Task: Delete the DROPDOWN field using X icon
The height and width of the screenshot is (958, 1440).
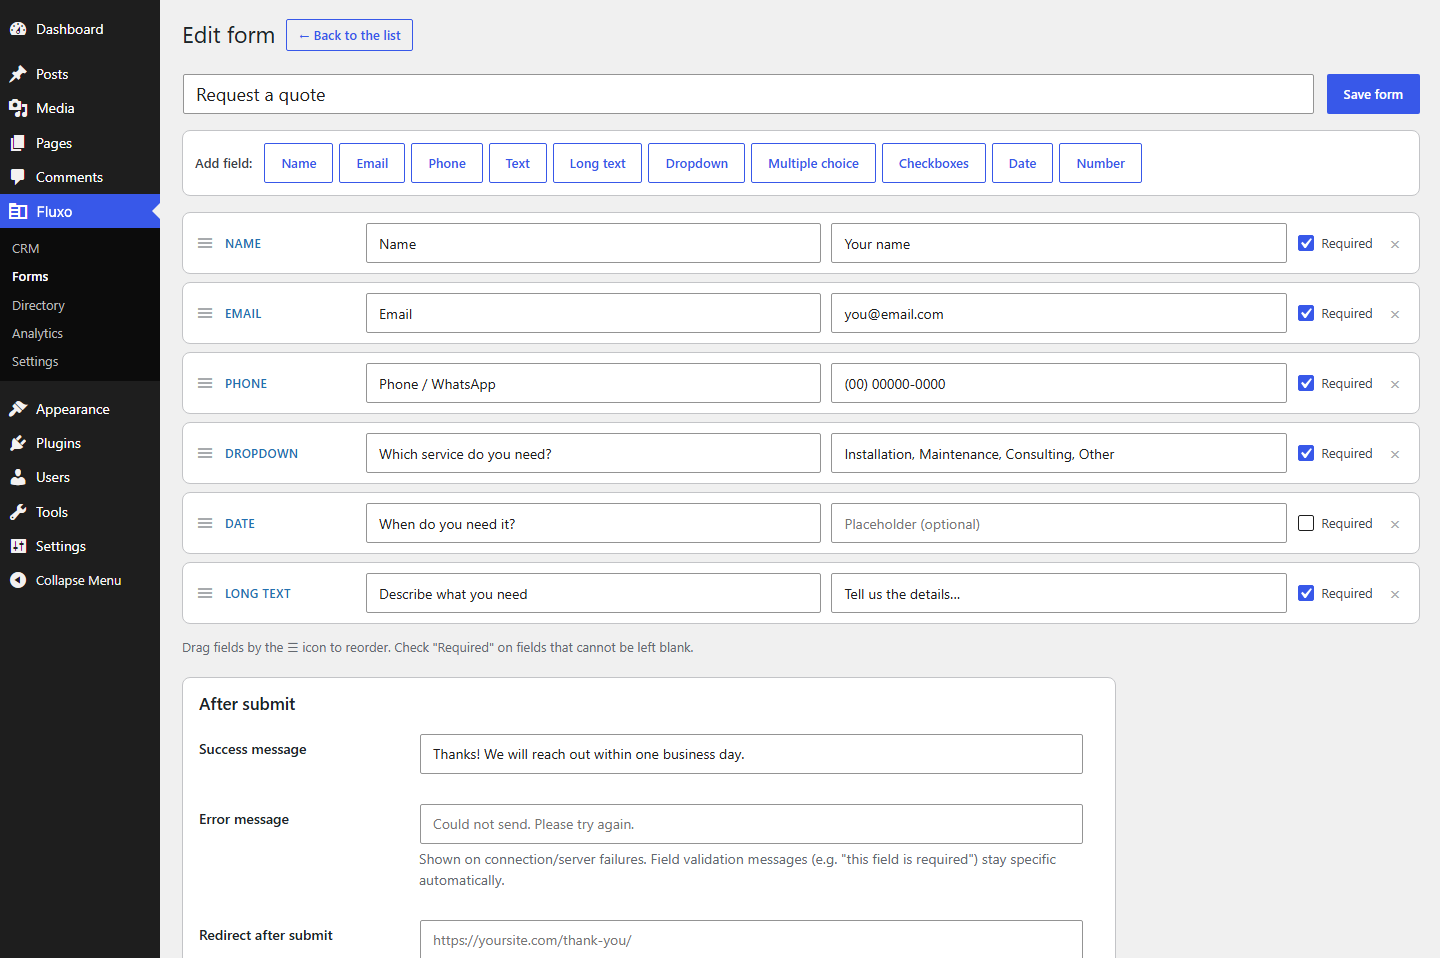Action: click(x=1395, y=454)
